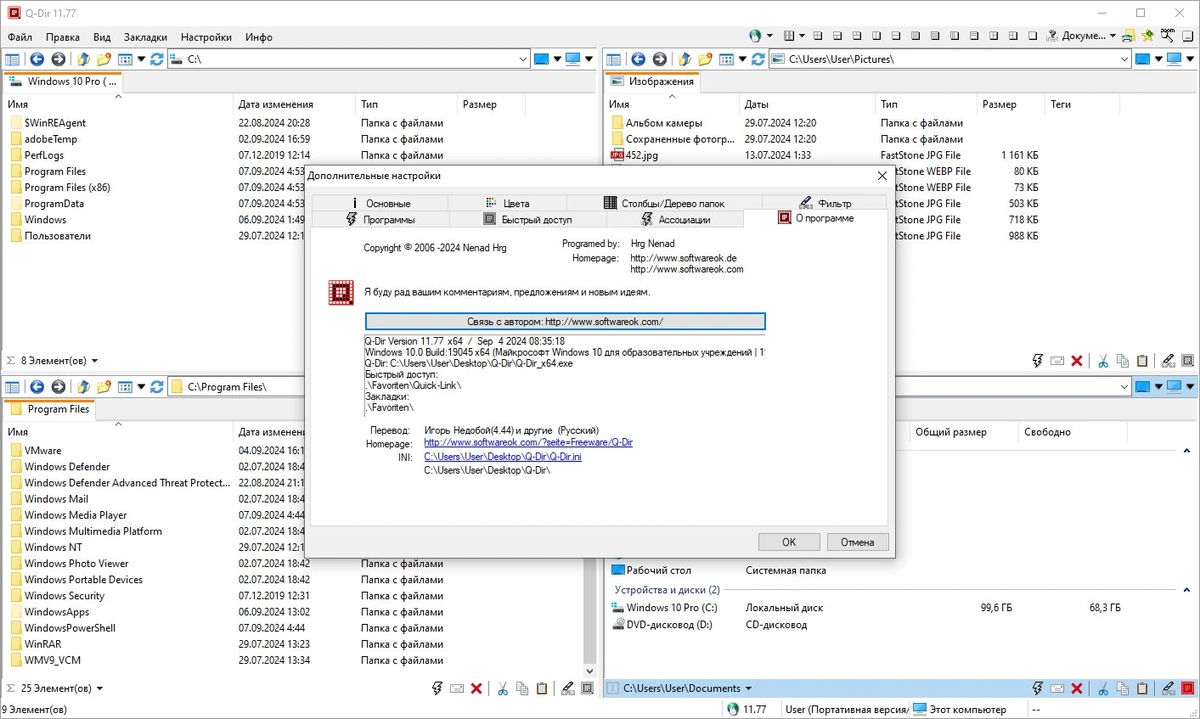The width and height of the screenshot is (1200, 719).
Task: Click the Общий размер column header
Action: coord(950,432)
